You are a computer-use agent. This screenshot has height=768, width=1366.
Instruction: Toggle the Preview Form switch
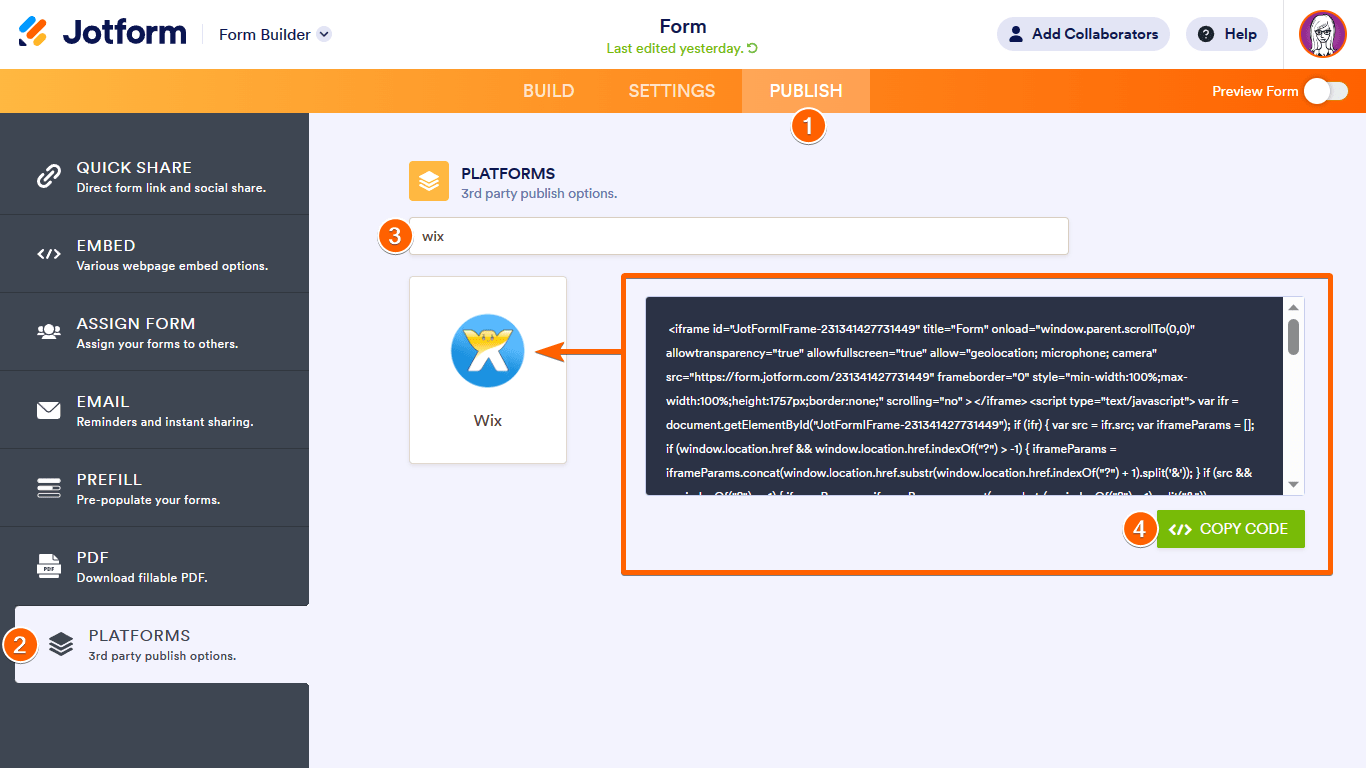pos(1326,91)
